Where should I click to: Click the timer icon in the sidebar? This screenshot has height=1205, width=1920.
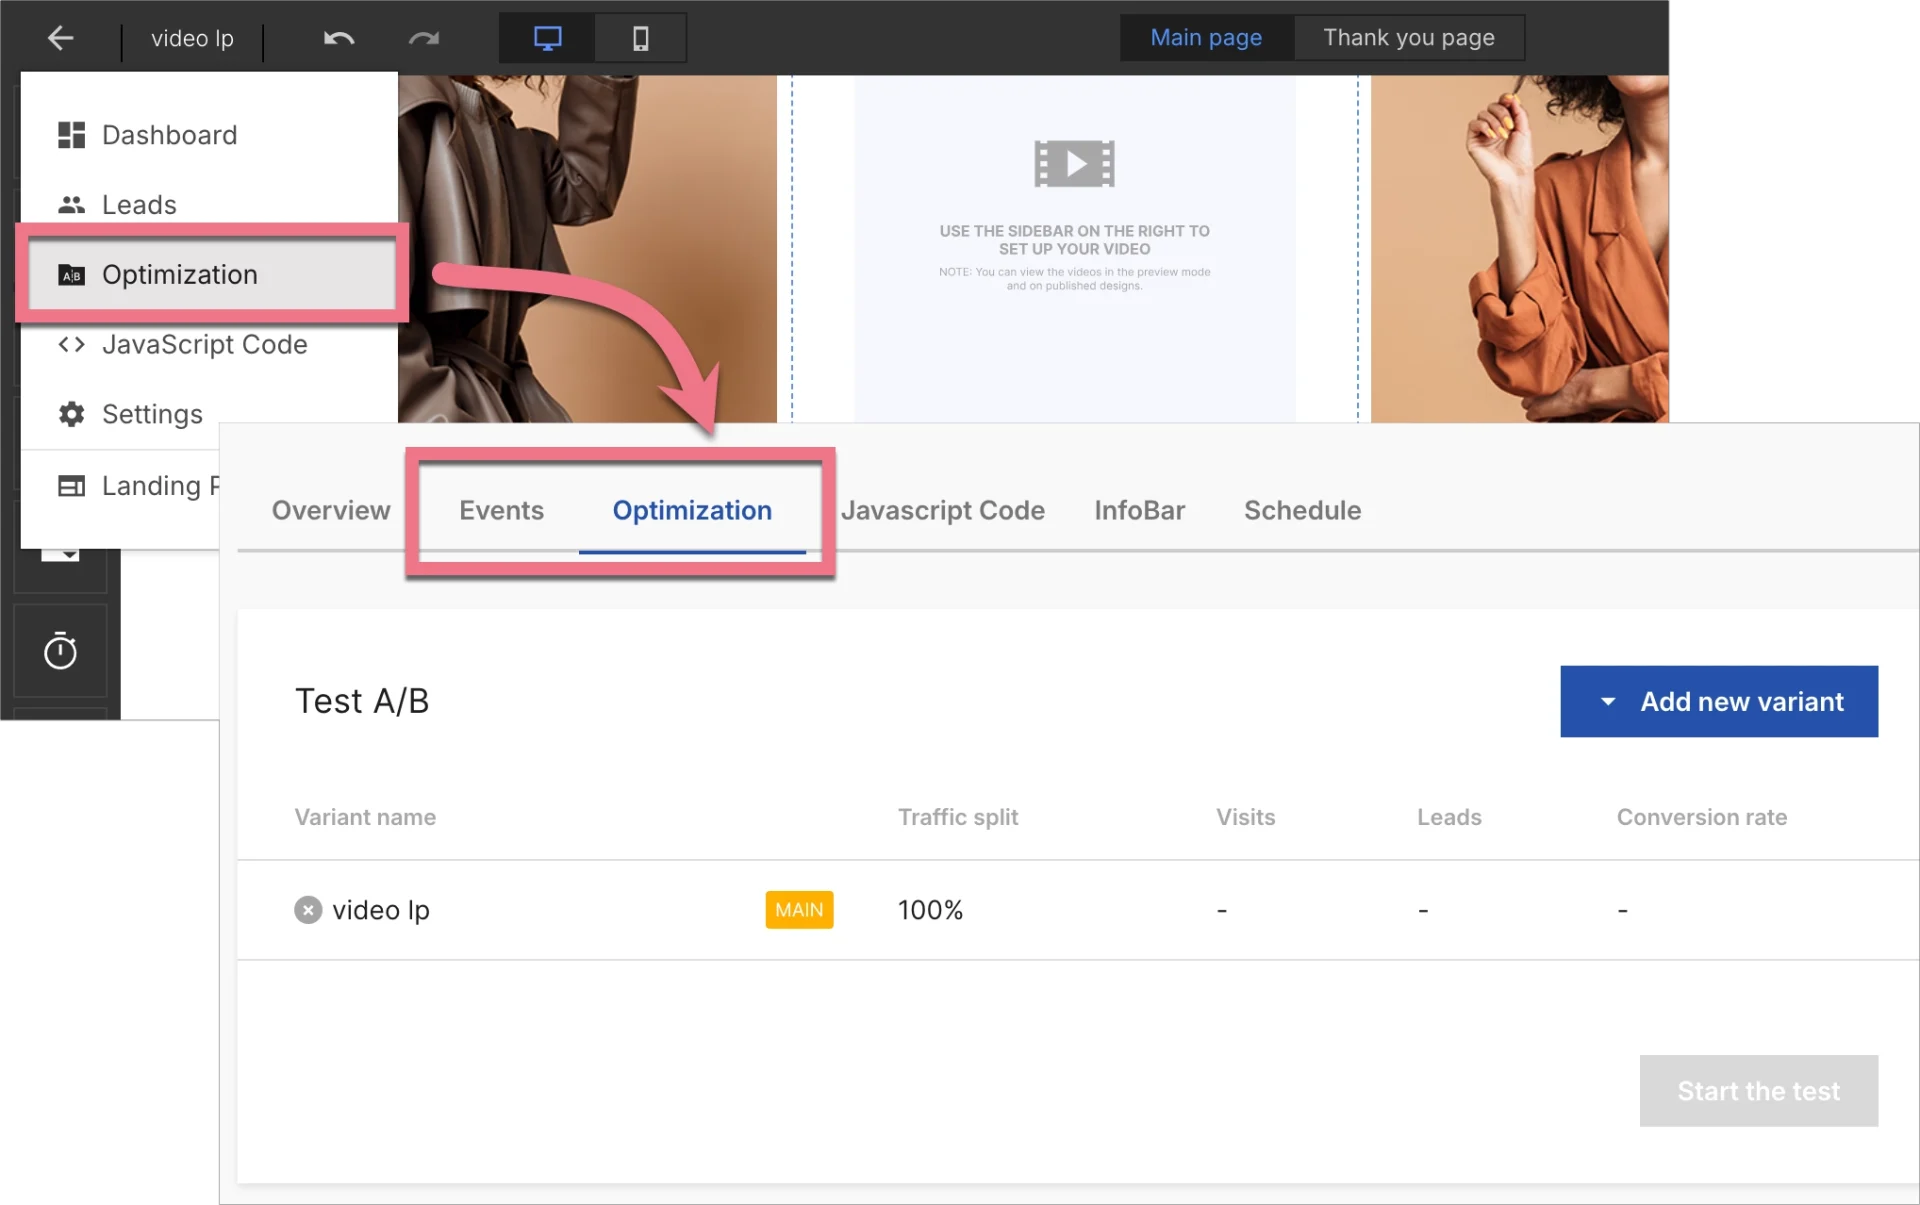click(60, 650)
